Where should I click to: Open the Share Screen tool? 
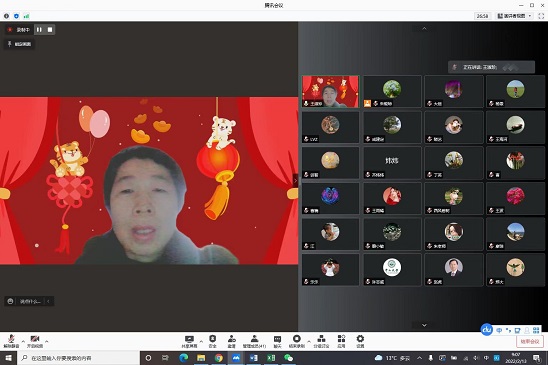tap(189, 341)
